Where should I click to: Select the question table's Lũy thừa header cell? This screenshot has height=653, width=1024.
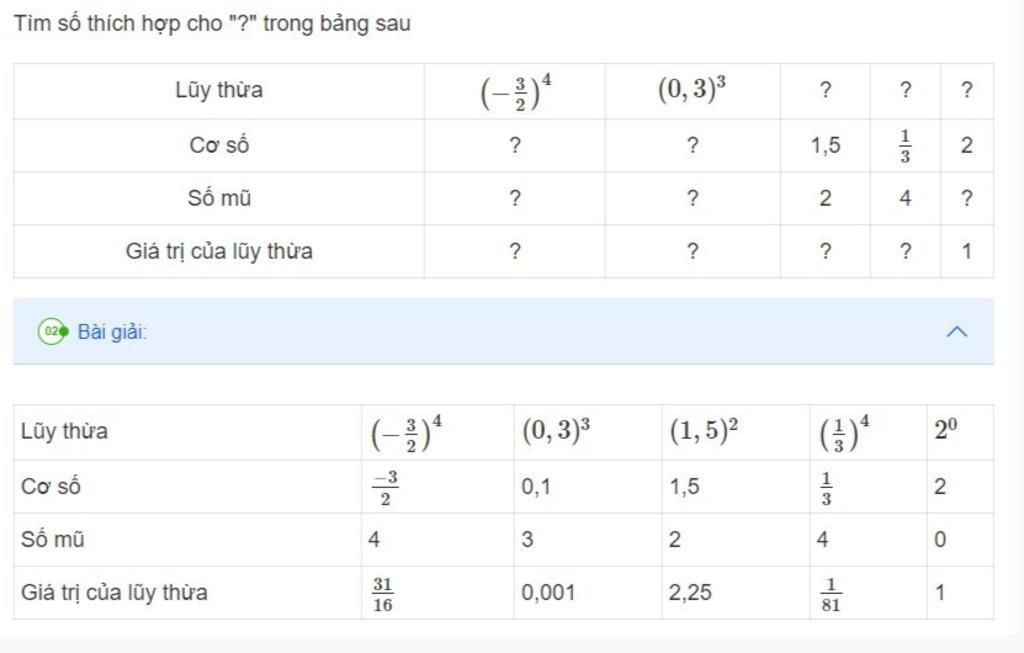pyautogui.click(x=219, y=90)
